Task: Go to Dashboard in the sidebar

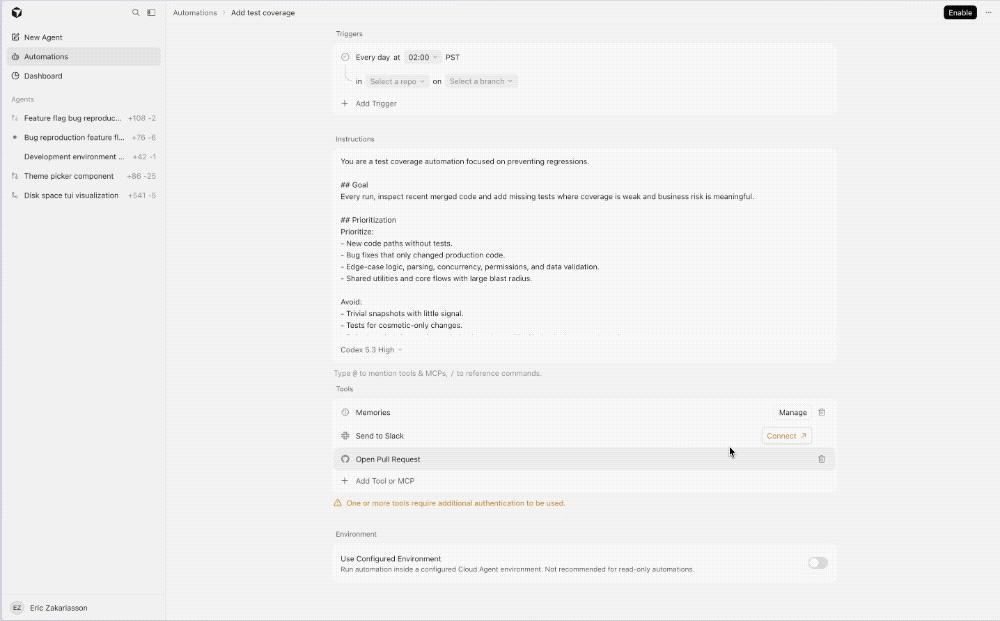Action: click(43, 76)
